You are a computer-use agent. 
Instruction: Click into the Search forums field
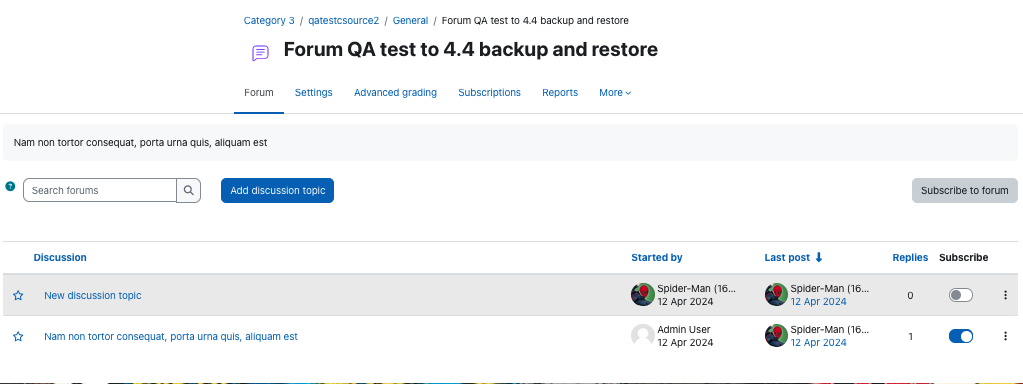point(100,190)
